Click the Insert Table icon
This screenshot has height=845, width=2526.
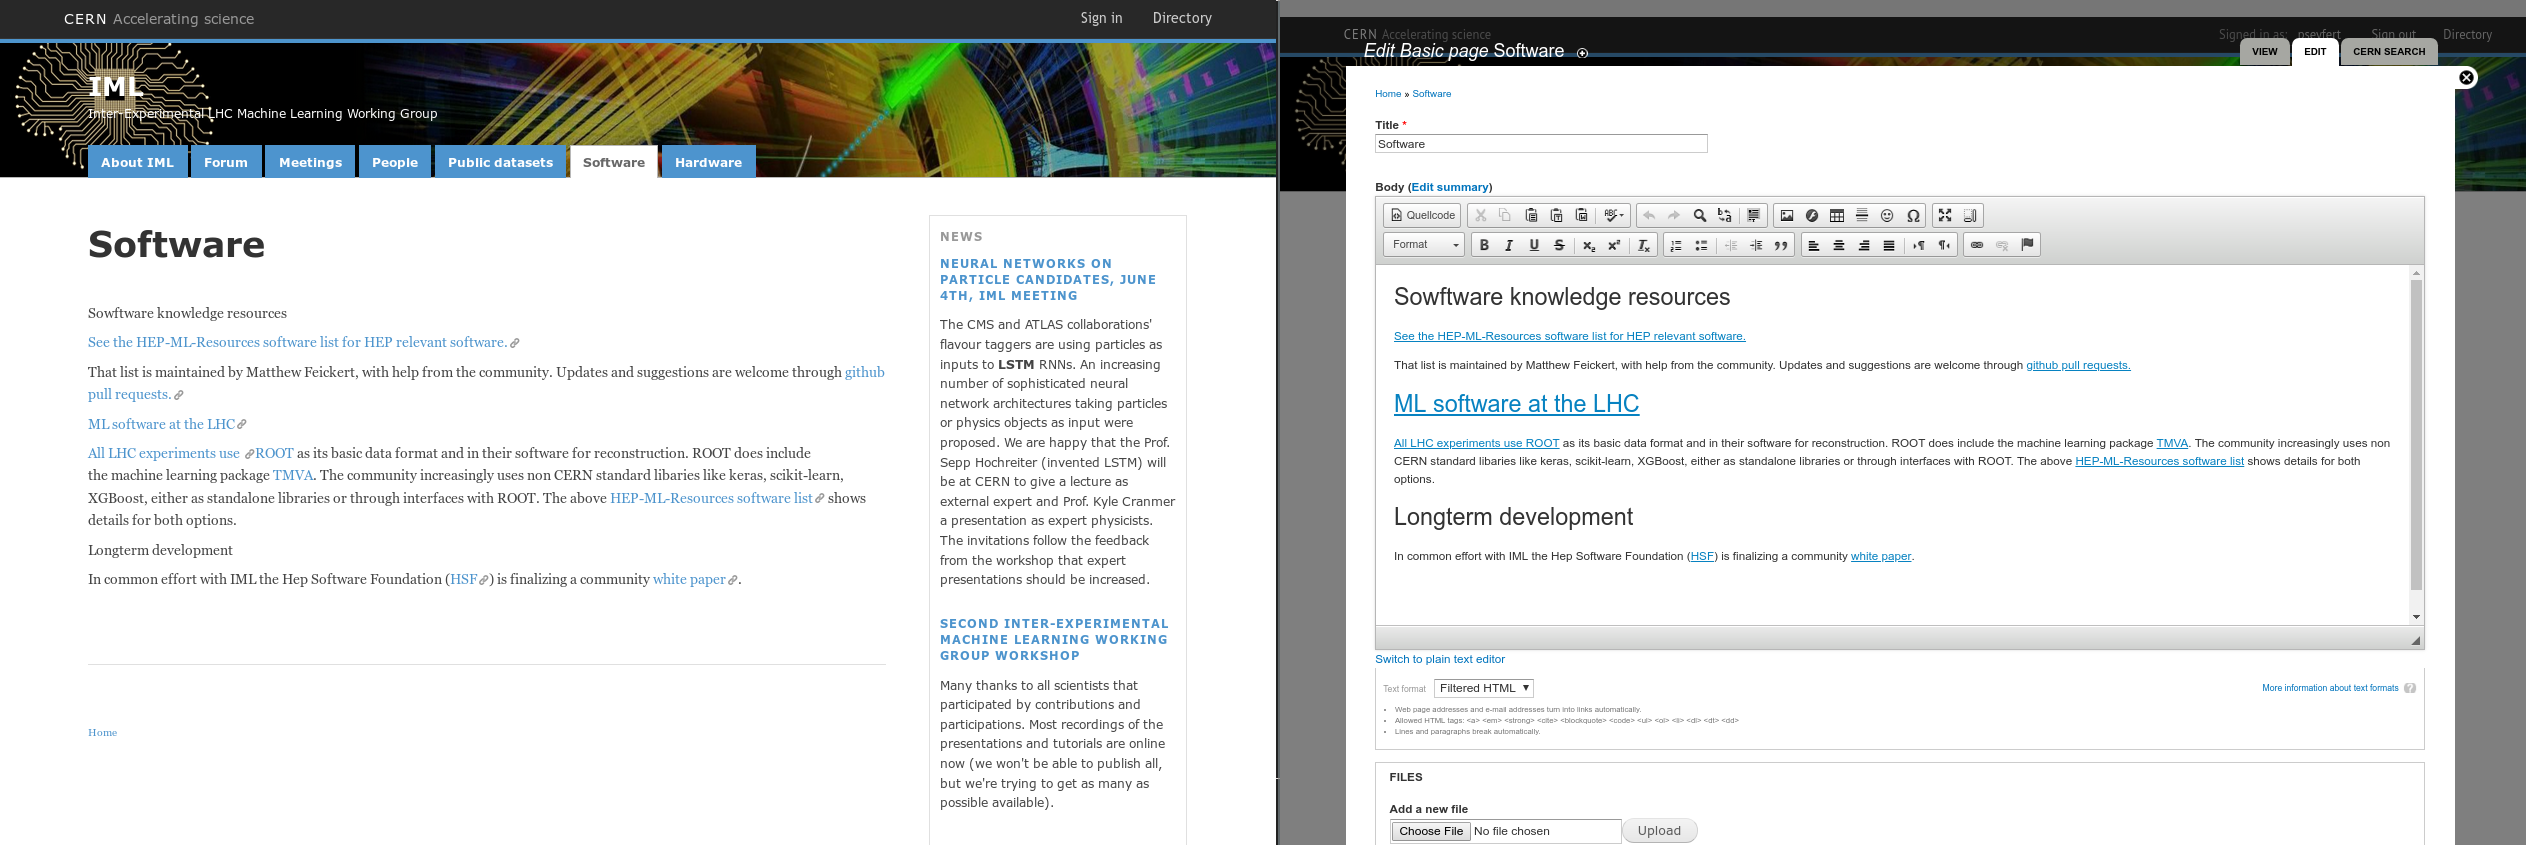(x=1837, y=215)
